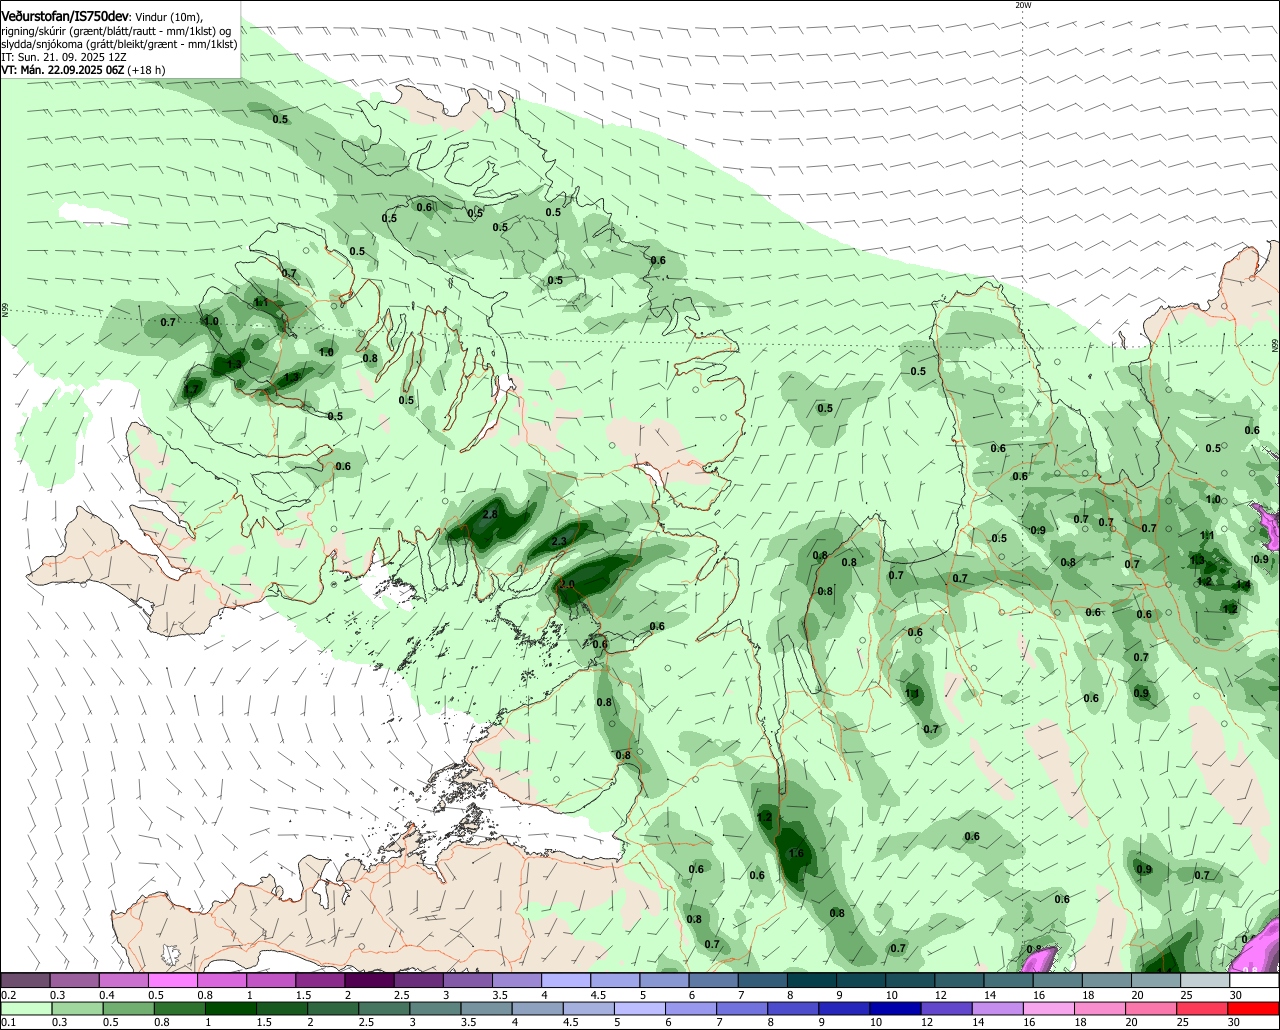The width and height of the screenshot is (1280, 1030).
Task: Click the 2.3 precipitation value on the map
Action: [559, 541]
